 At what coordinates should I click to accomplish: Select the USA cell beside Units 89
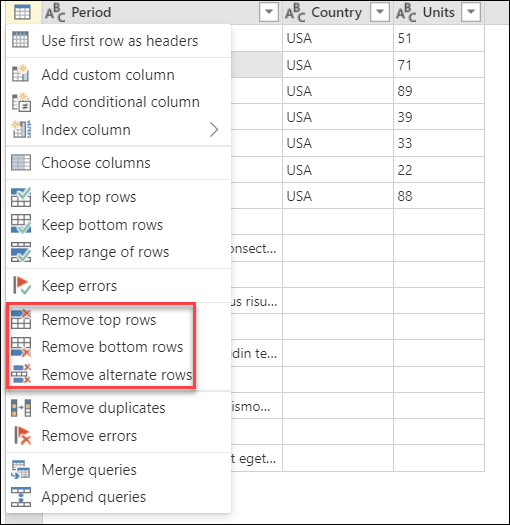[338, 91]
